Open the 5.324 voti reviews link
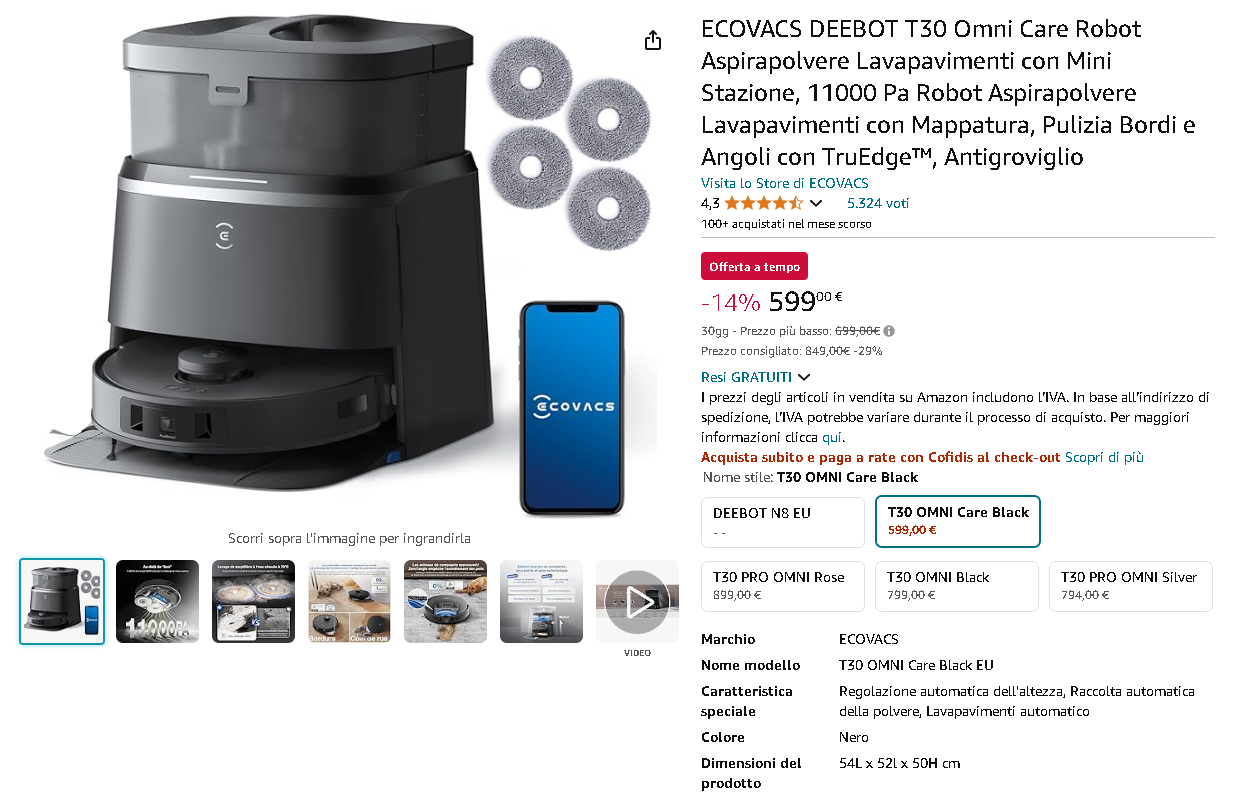The height and width of the screenshot is (794, 1233). point(878,203)
